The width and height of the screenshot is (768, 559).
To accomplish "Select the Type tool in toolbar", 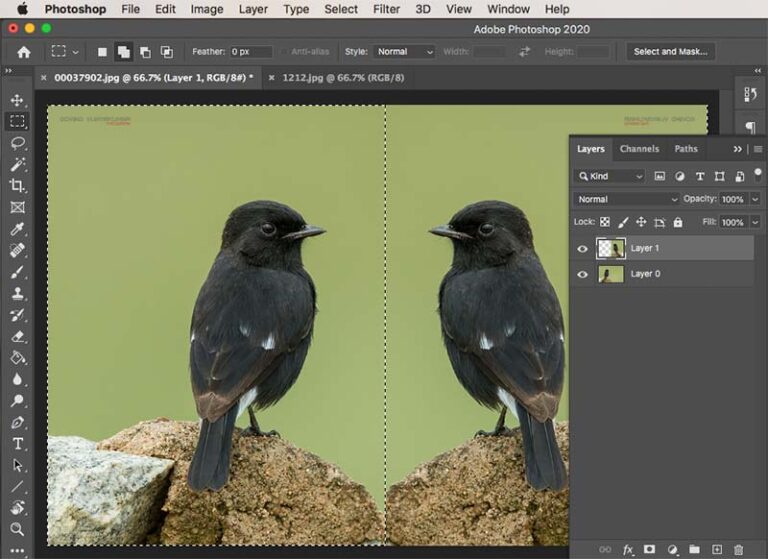I will [18, 444].
